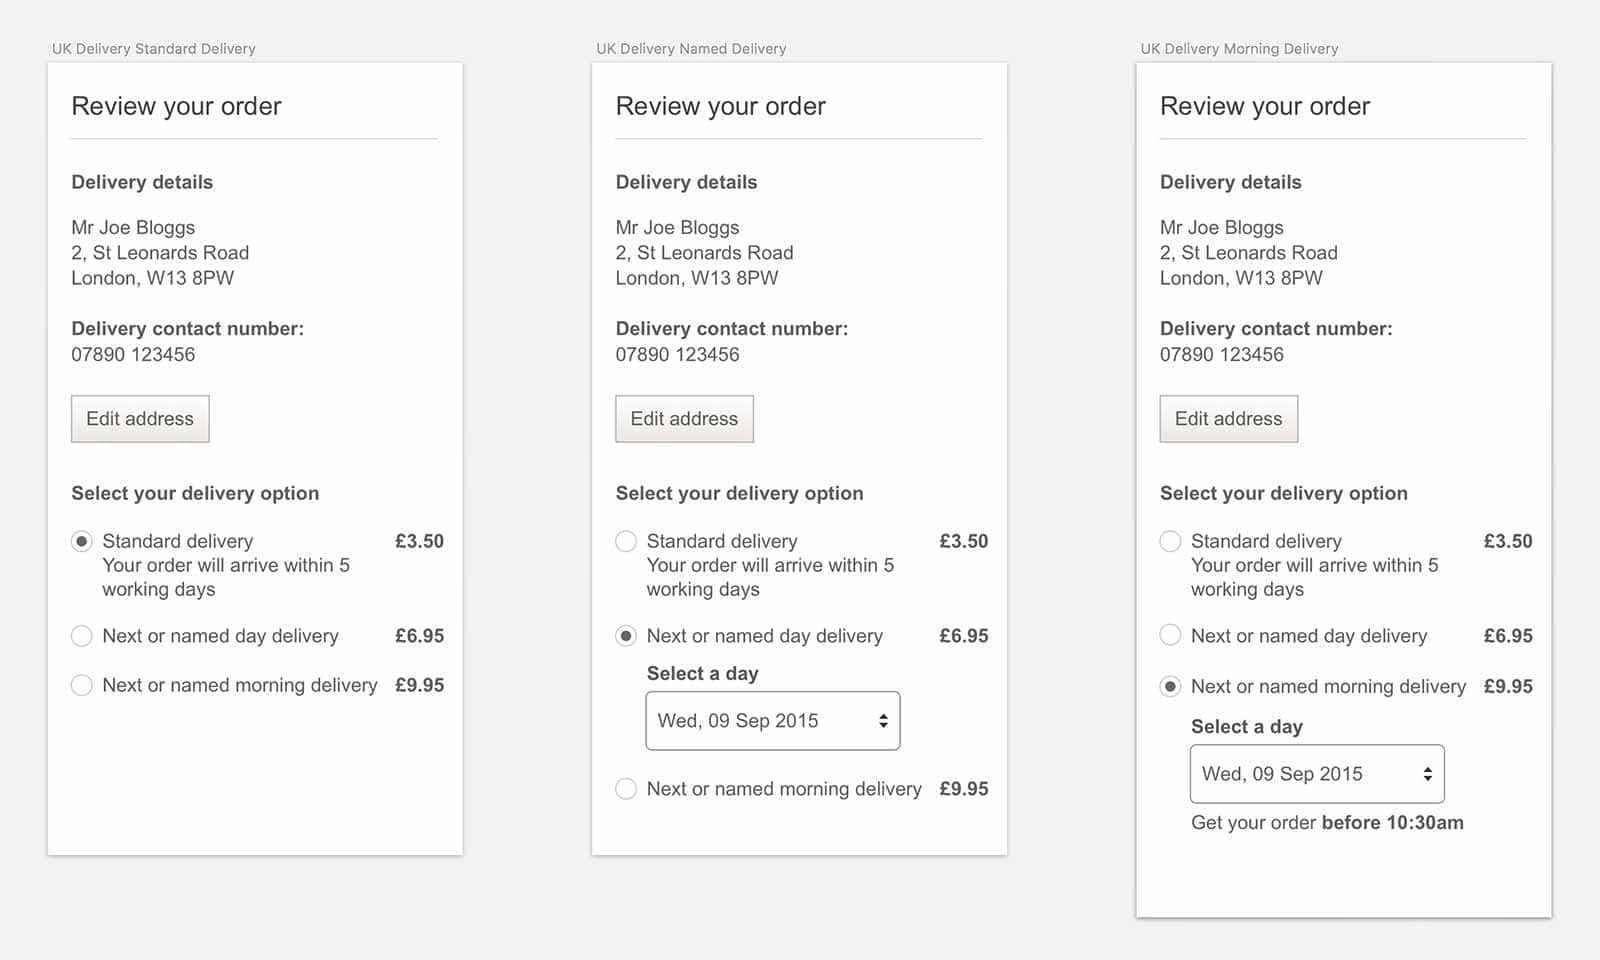Click Edit address in Morning Delivery panel
Image resolution: width=1600 pixels, height=960 pixels.
pyautogui.click(x=1228, y=419)
